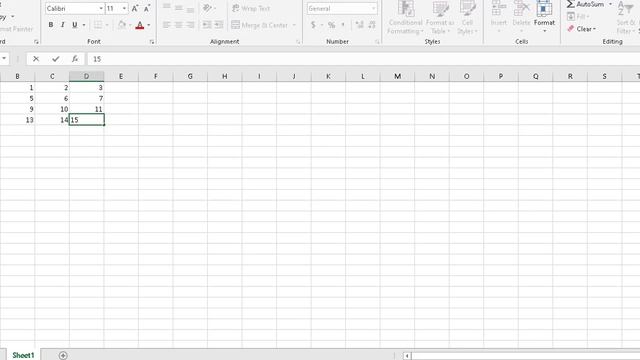This screenshot has height=360, width=640.
Task: Open Merge & Center dropdown arrow
Action: (x=294, y=25)
